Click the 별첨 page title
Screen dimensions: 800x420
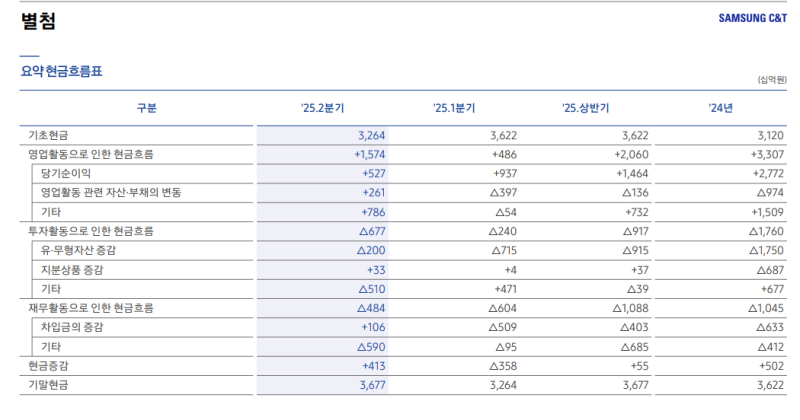pyautogui.click(x=38, y=21)
